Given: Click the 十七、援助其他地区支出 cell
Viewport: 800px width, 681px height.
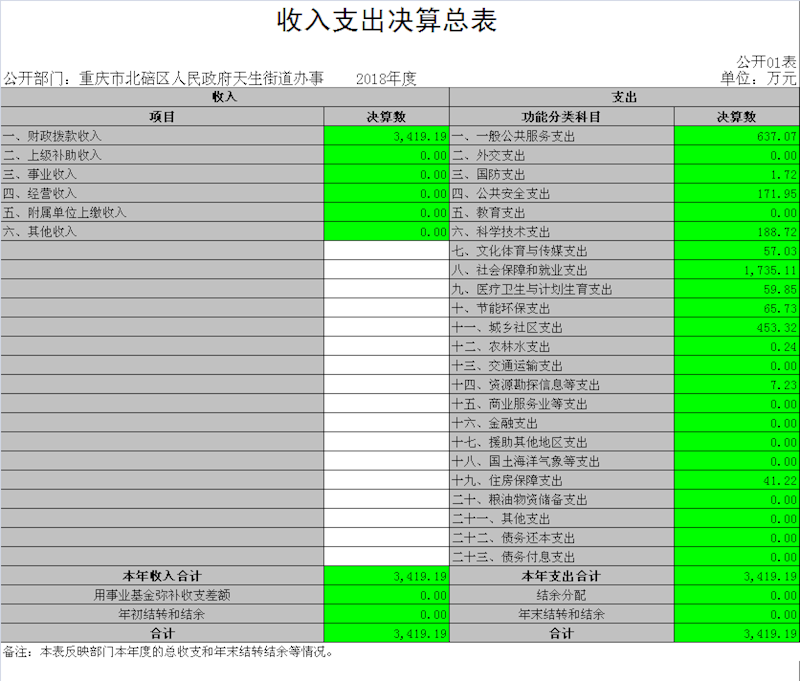Looking at the screenshot, I should 562,442.
